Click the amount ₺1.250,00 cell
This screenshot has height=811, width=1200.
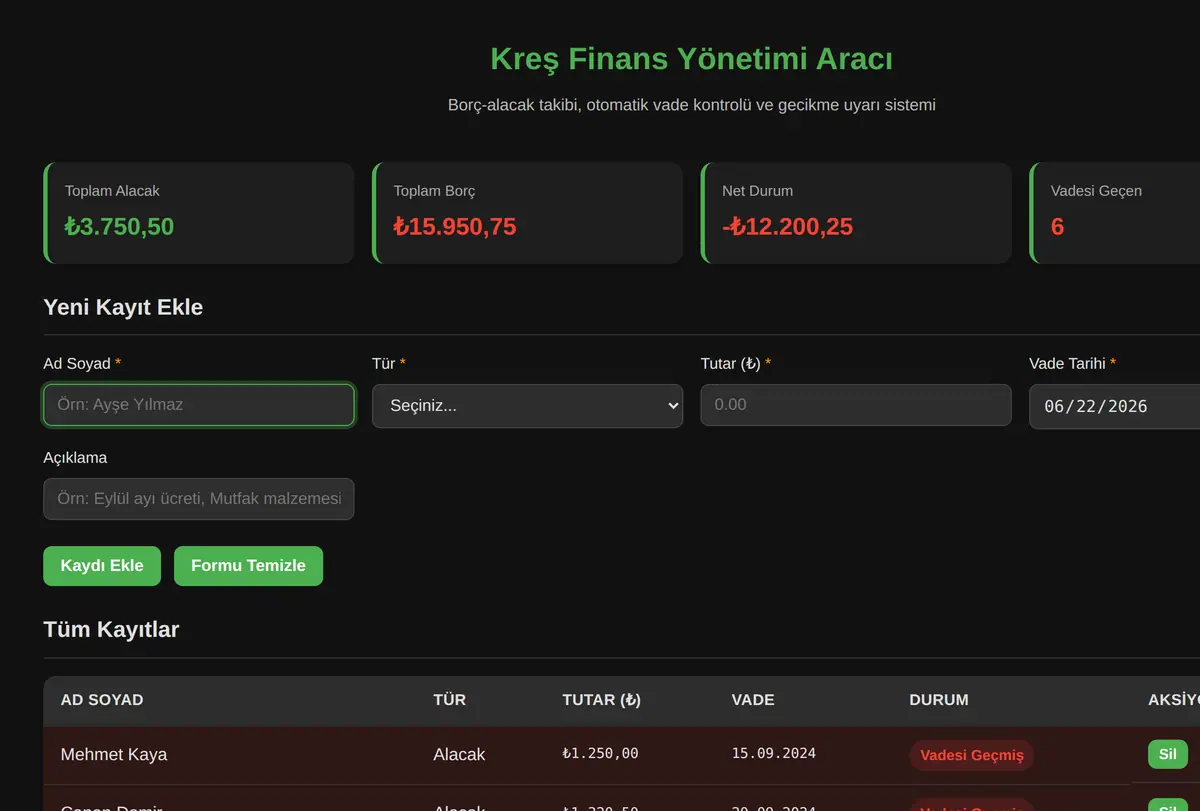click(600, 753)
